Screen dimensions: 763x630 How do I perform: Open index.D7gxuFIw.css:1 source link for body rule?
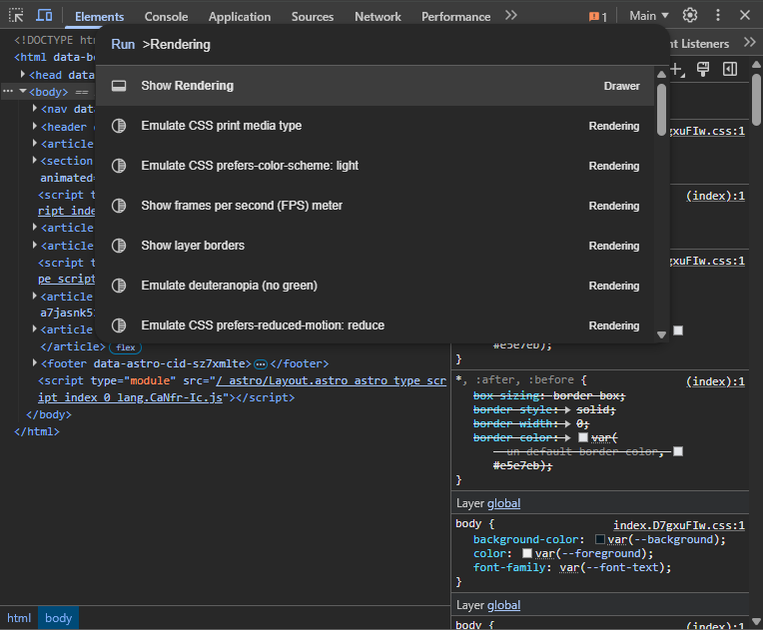point(679,525)
